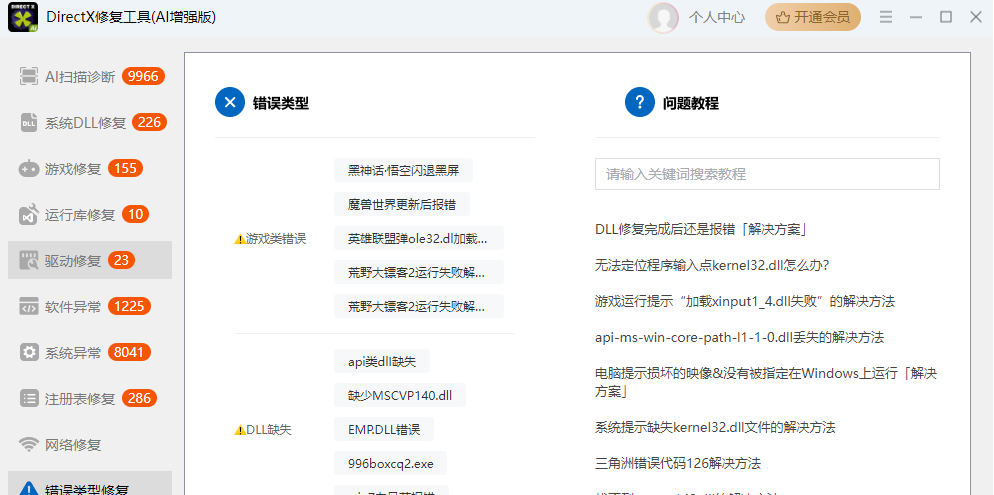Image resolution: width=994 pixels, height=495 pixels.
Task: Click the tutorial keyword search field
Action: (767, 174)
